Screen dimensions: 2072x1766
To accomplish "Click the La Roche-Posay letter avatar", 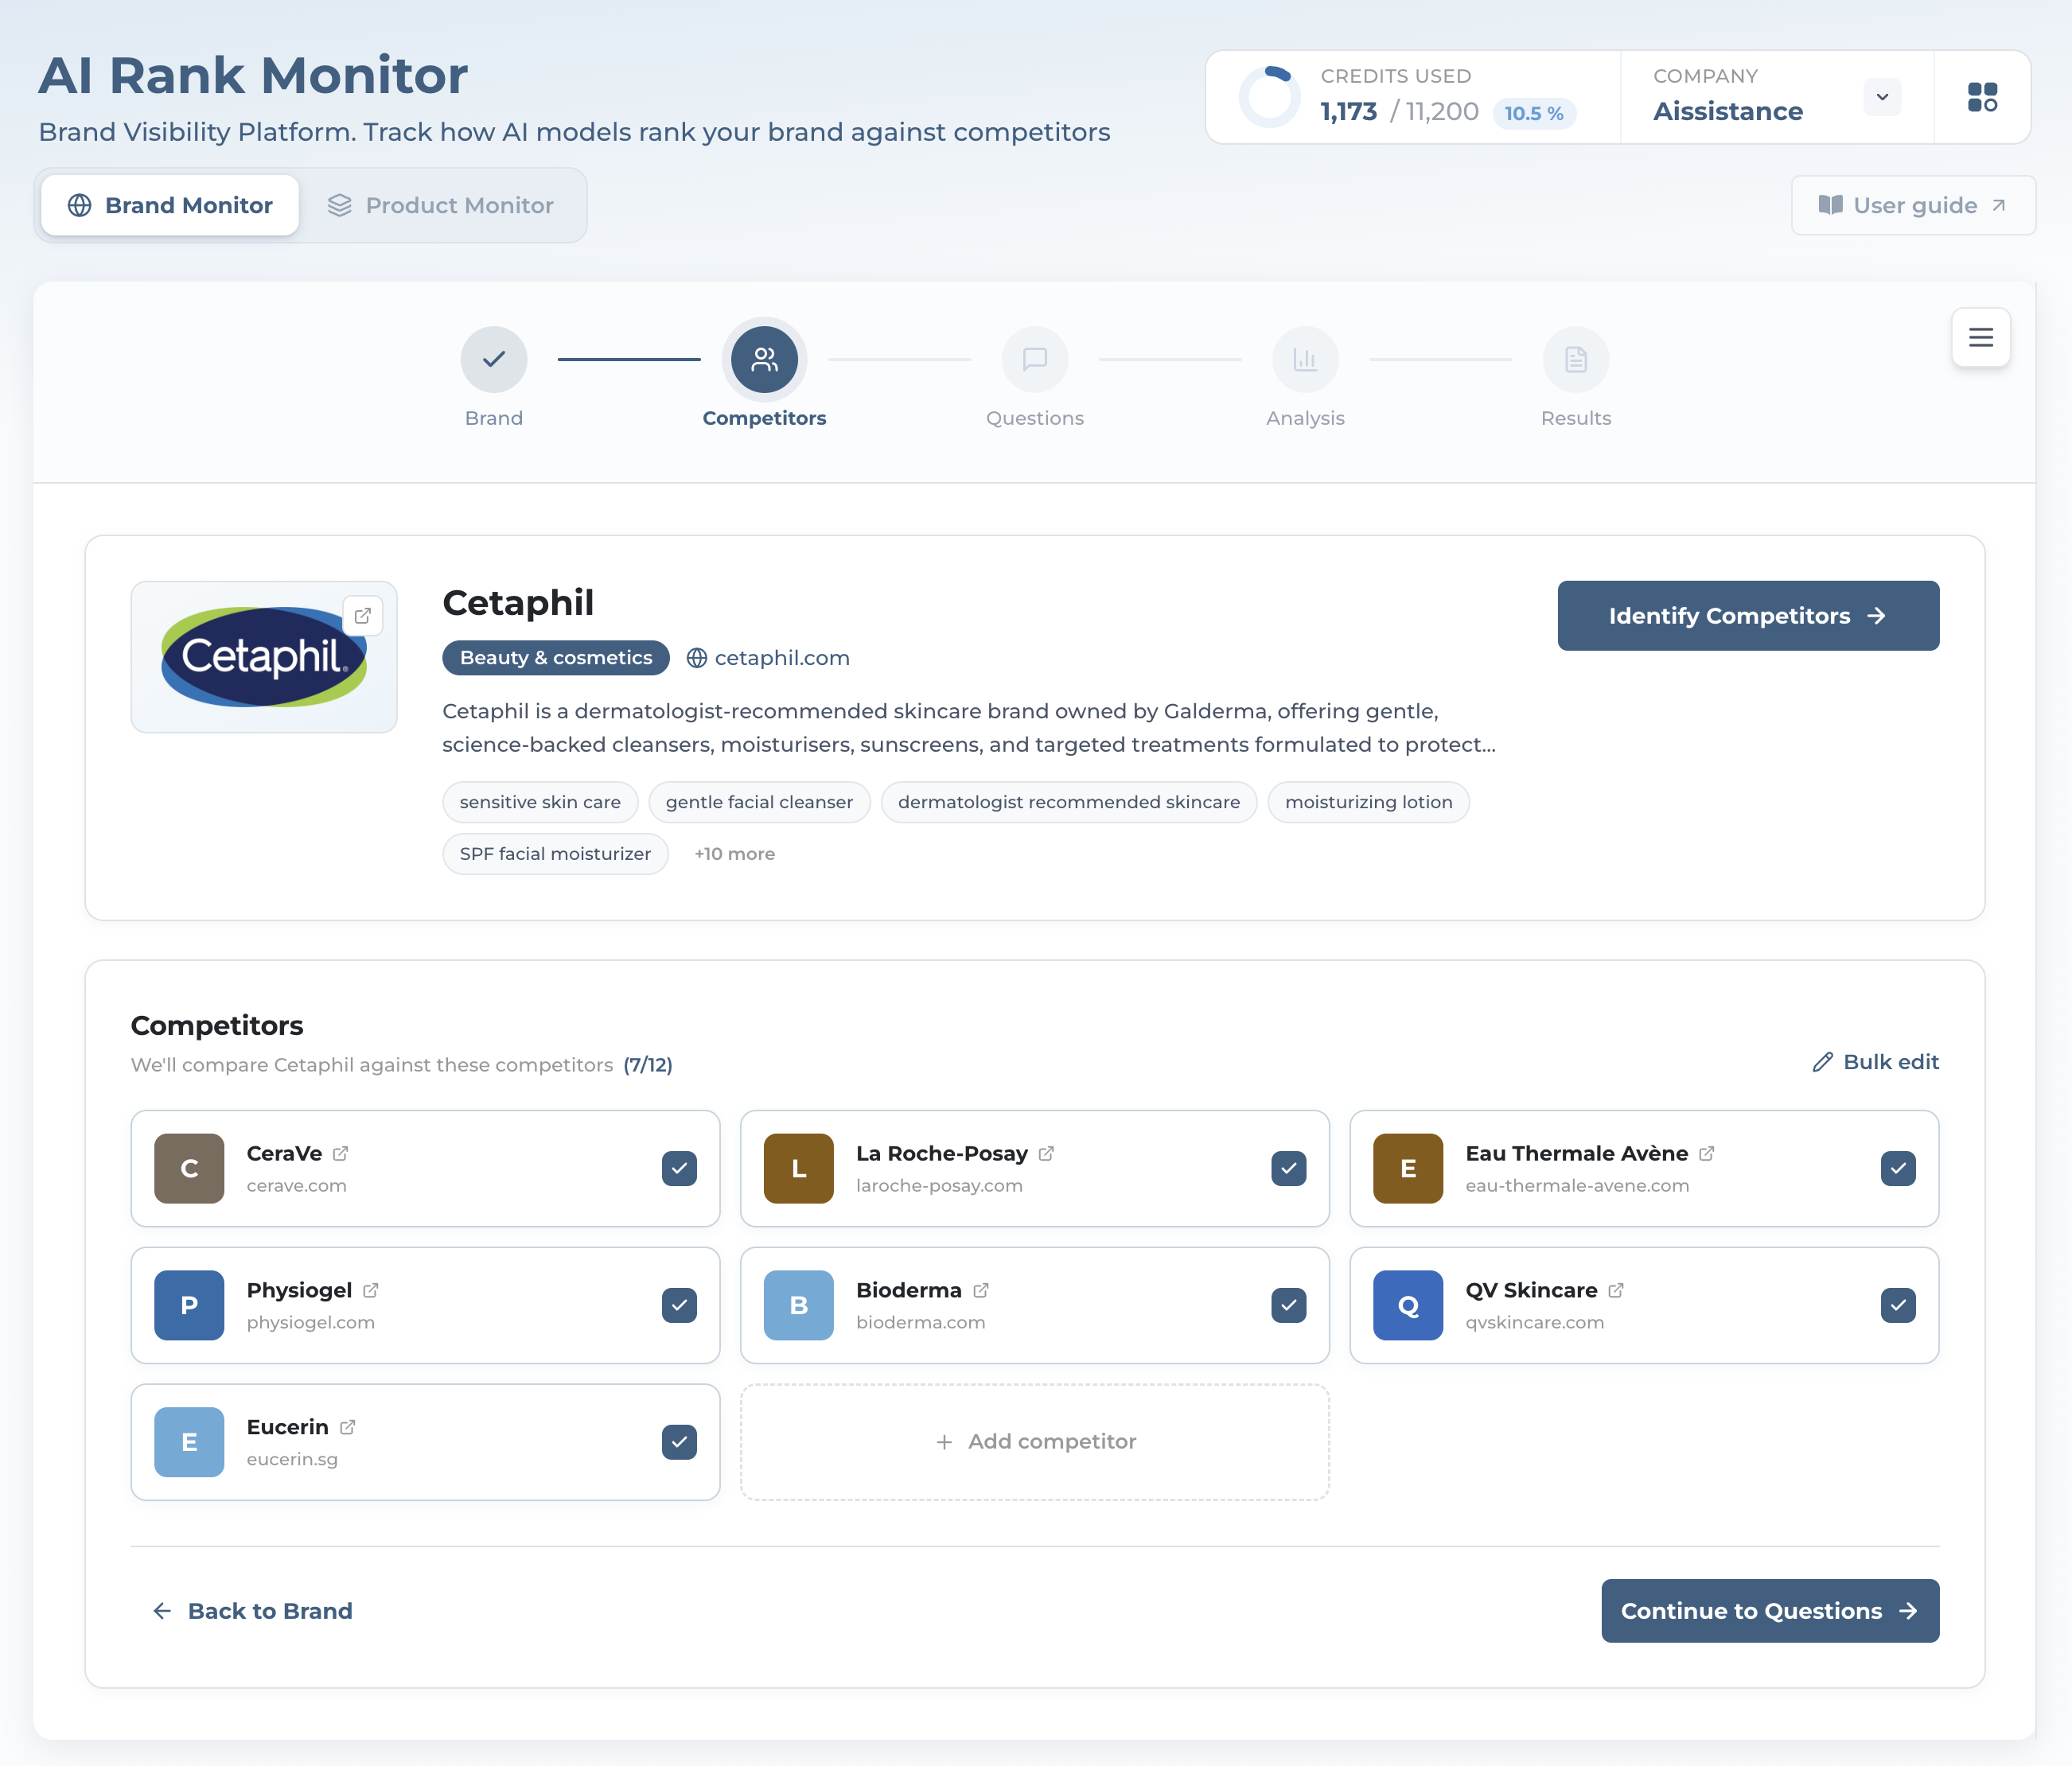I will (799, 1168).
